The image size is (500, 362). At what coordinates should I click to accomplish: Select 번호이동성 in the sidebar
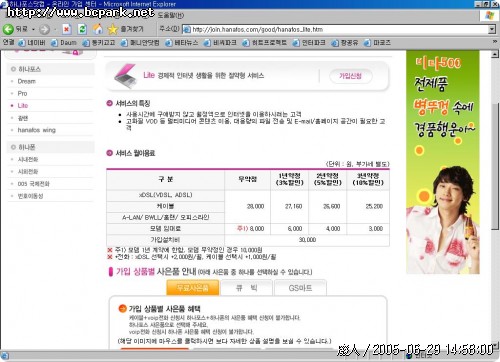[30, 196]
